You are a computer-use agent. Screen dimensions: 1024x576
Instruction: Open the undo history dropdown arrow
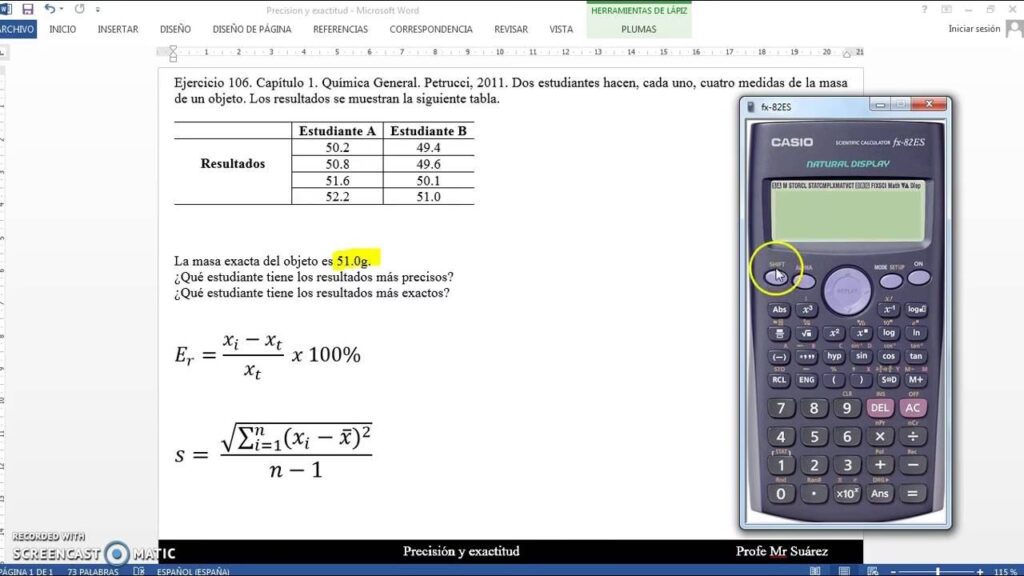click(x=61, y=9)
